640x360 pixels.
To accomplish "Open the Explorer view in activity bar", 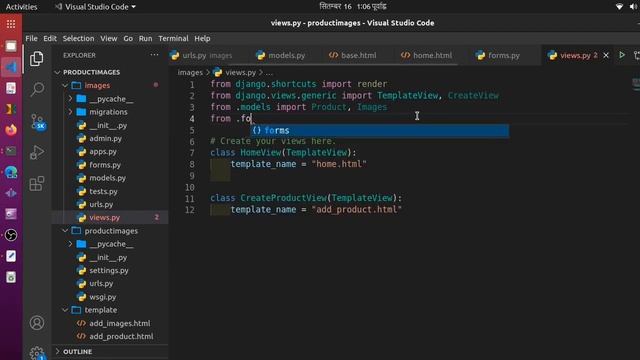I will (x=37, y=59).
